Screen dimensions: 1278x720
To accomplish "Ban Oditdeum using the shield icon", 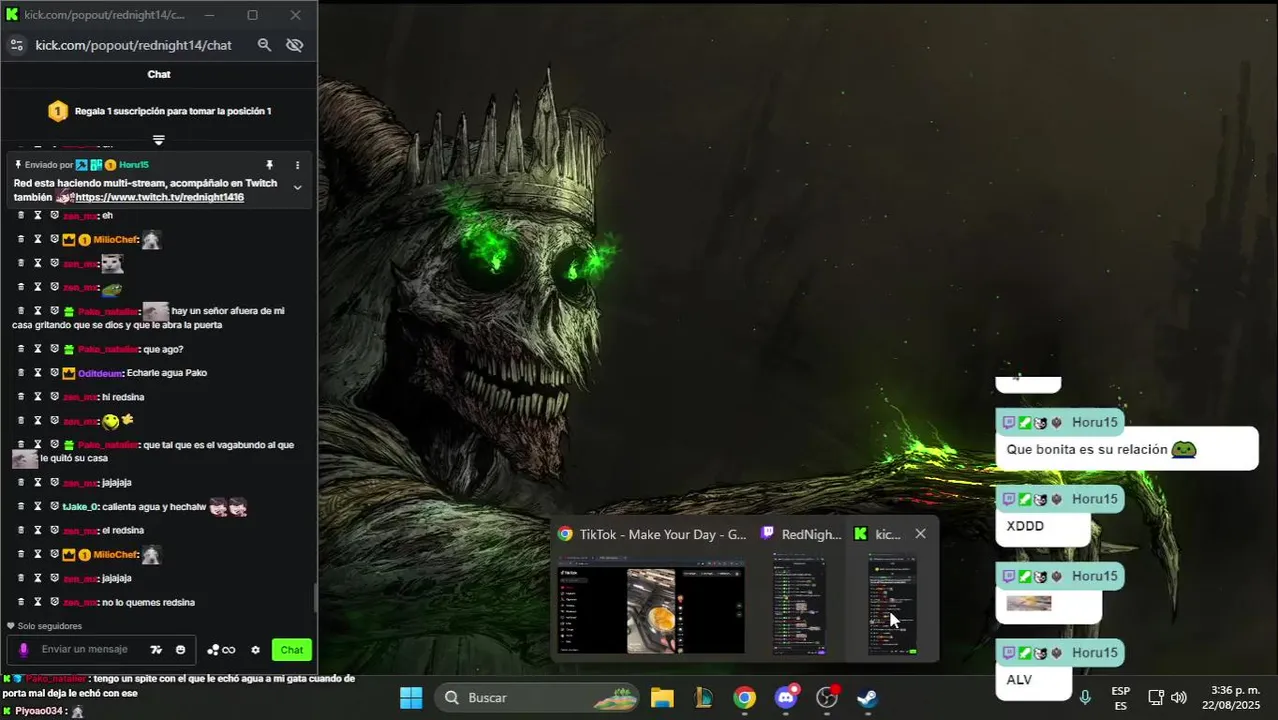I will click(x=55, y=373).
